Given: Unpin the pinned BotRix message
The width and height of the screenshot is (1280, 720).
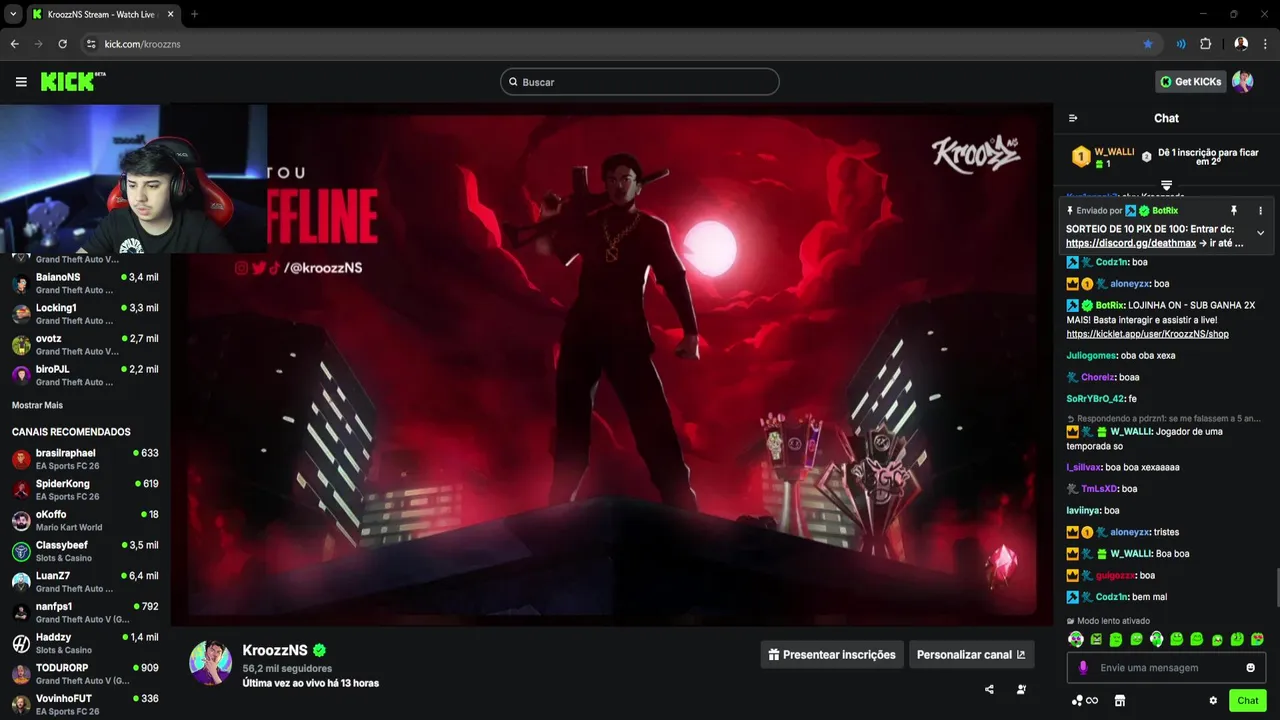Looking at the screenshot, I should (1234, 211).
